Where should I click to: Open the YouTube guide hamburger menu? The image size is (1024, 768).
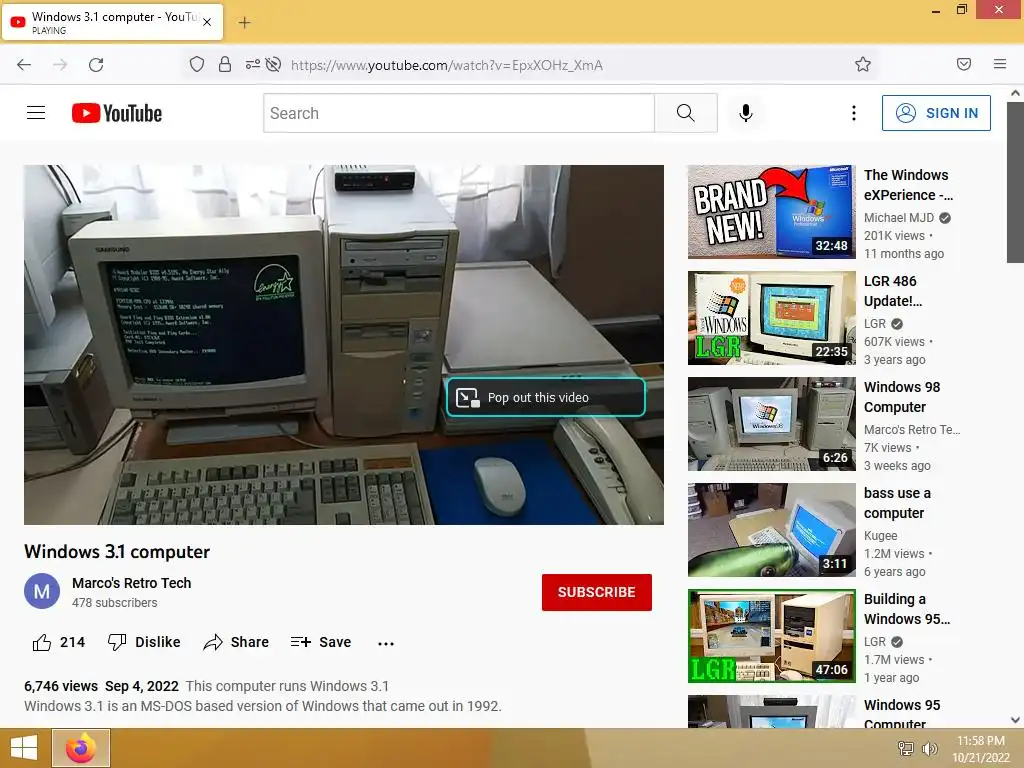36,113
